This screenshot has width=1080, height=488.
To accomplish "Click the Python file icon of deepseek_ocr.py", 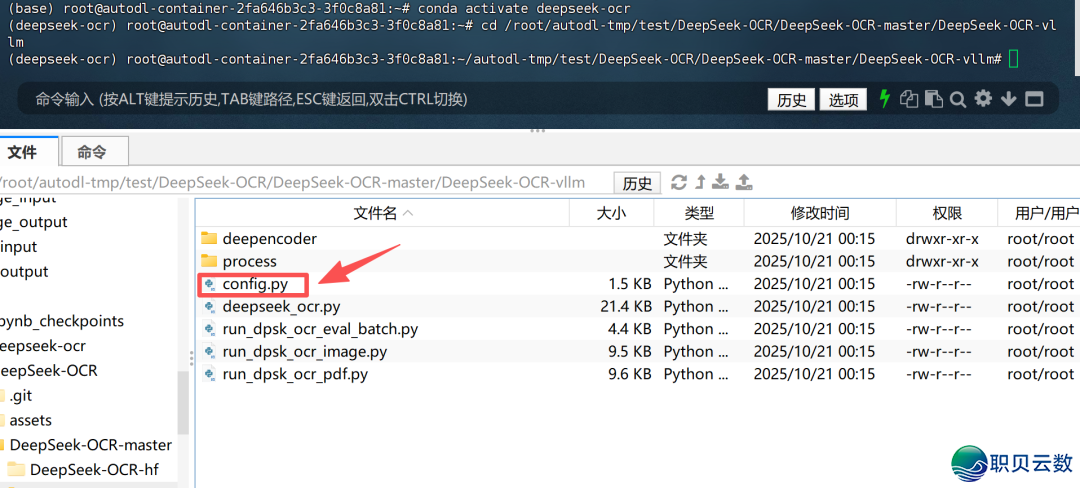I will click(x=209, y=306).
